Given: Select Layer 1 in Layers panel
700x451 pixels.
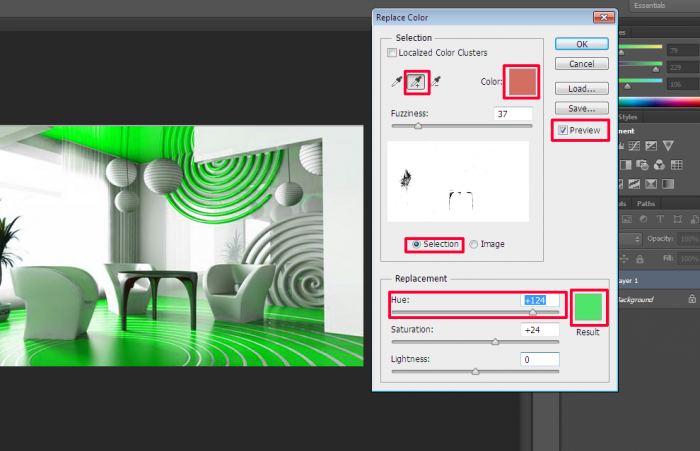Looking at the screenshot, I should (659, 280).
